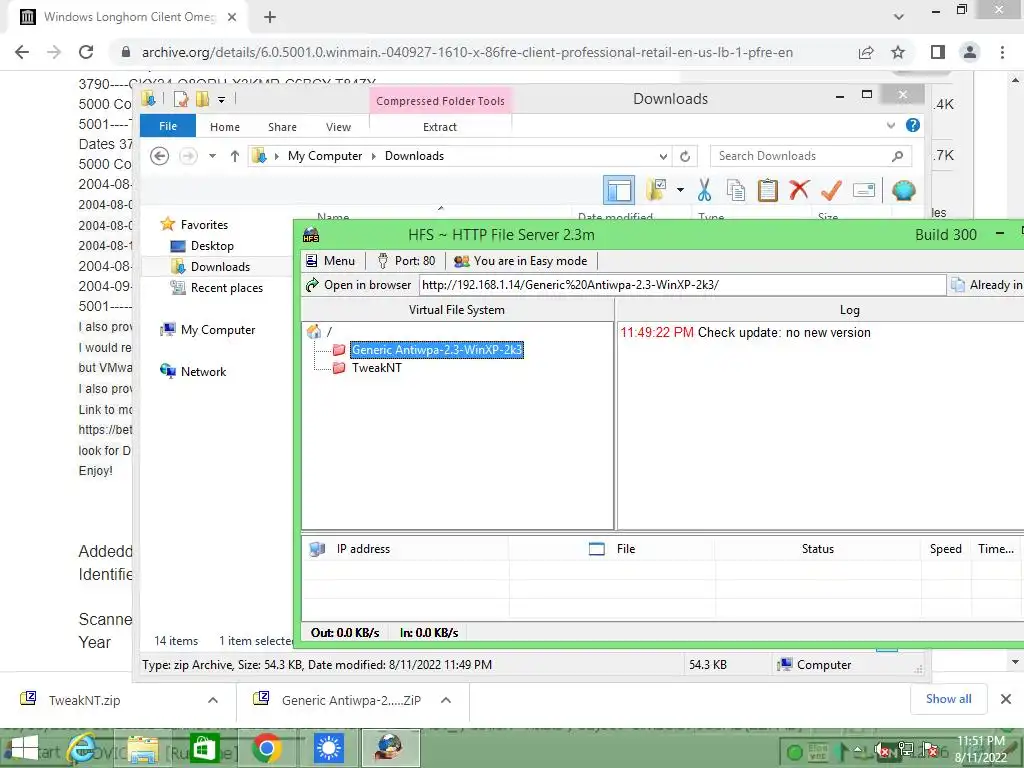Select Network in the navigation pane

pos(193,372)
